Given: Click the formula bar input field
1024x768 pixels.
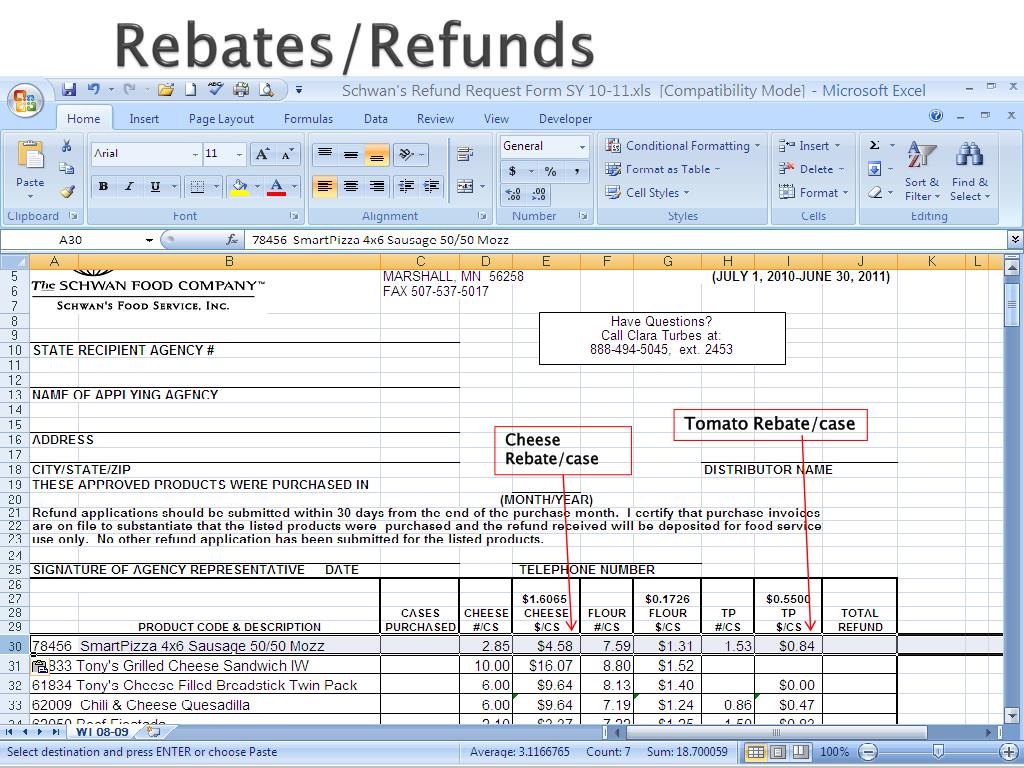Looking at the screenshot, I should tap(625, 240).
